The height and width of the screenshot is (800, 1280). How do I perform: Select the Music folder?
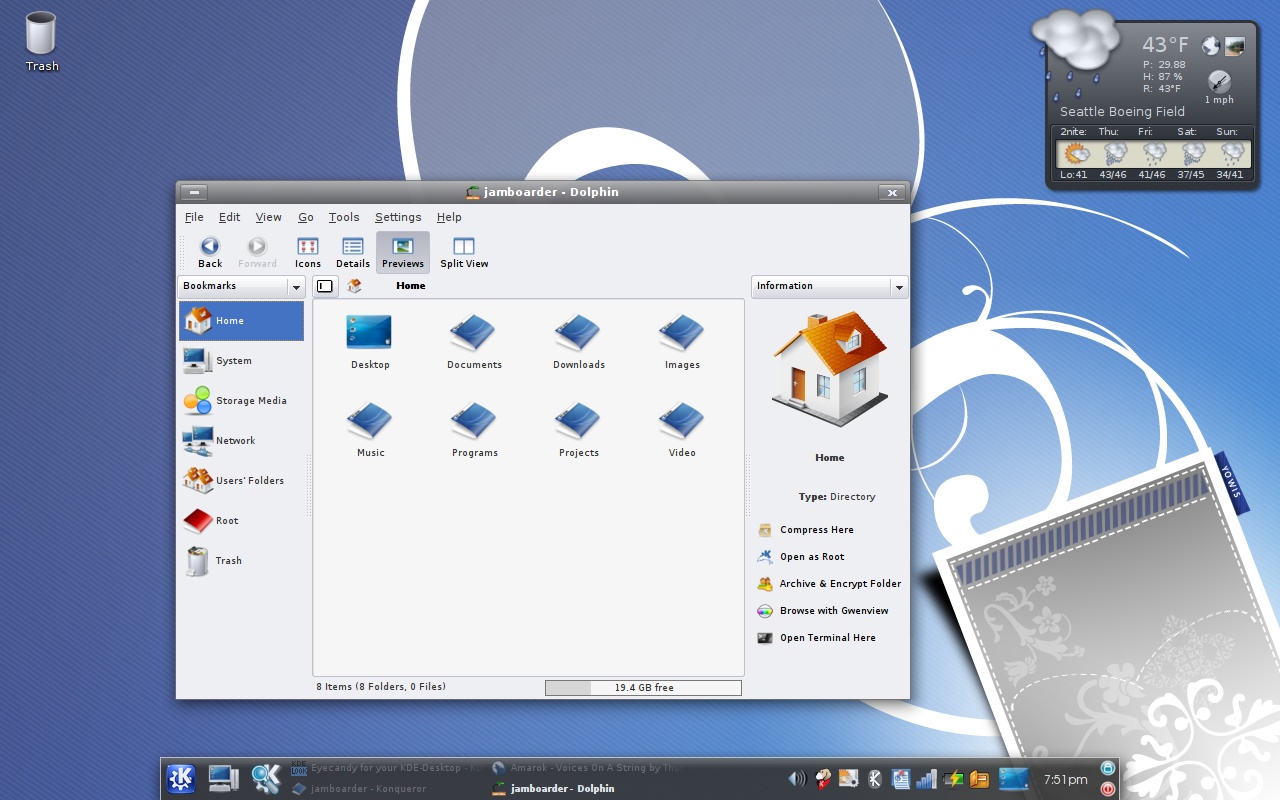tap(370, 428)
